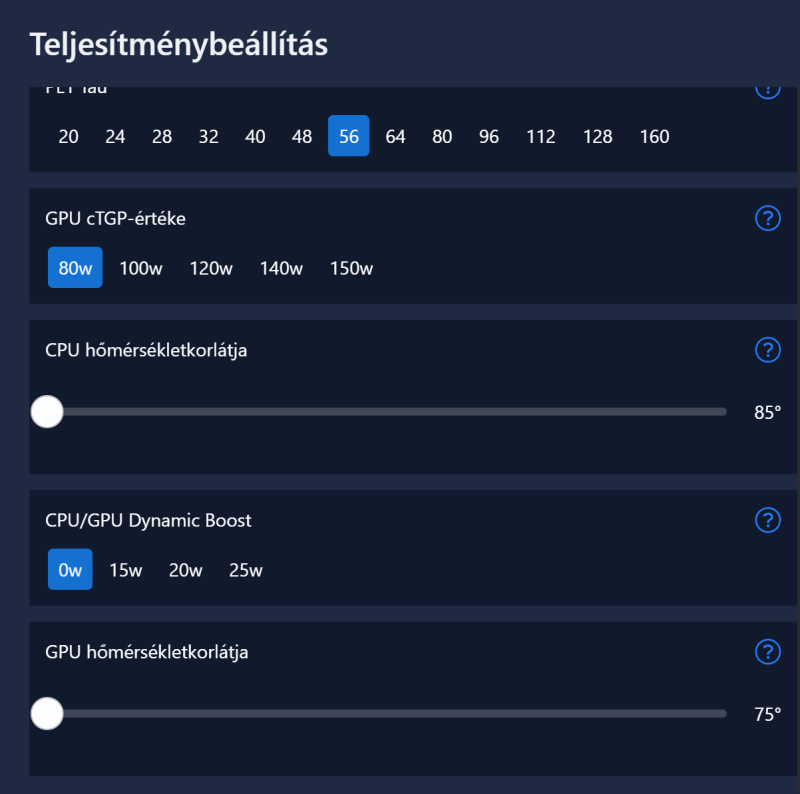Select 0w Dynamic Boost option
The height and width of the screenshot is (794, 800).
tap(70, 570)
